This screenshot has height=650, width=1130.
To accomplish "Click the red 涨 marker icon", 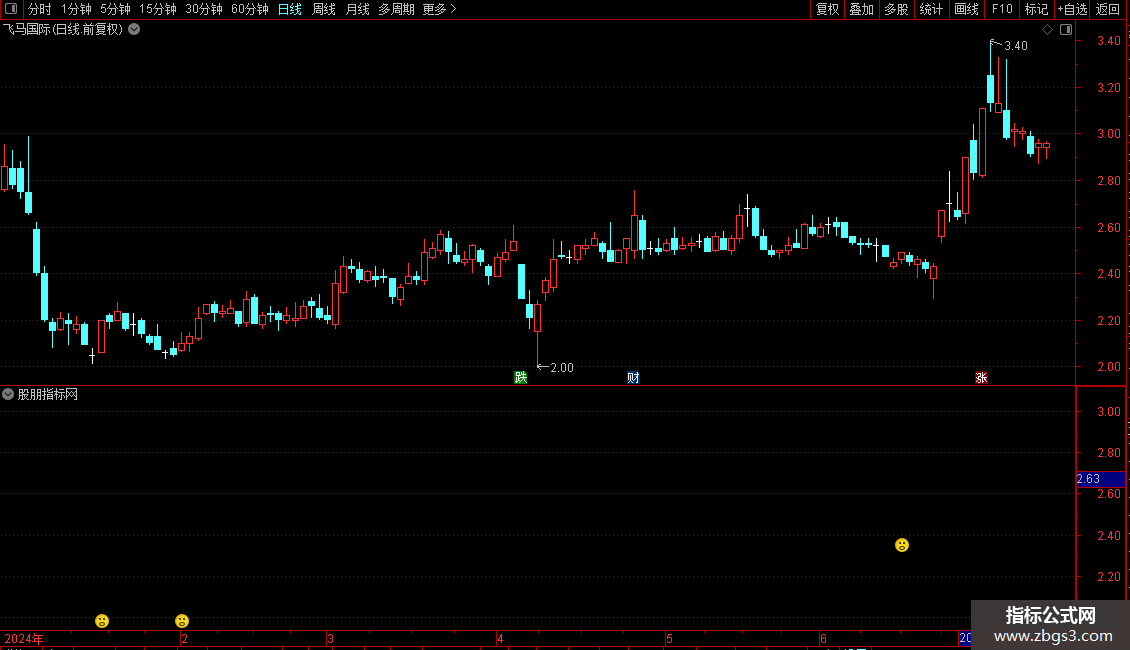I will (x=981, y=378).
